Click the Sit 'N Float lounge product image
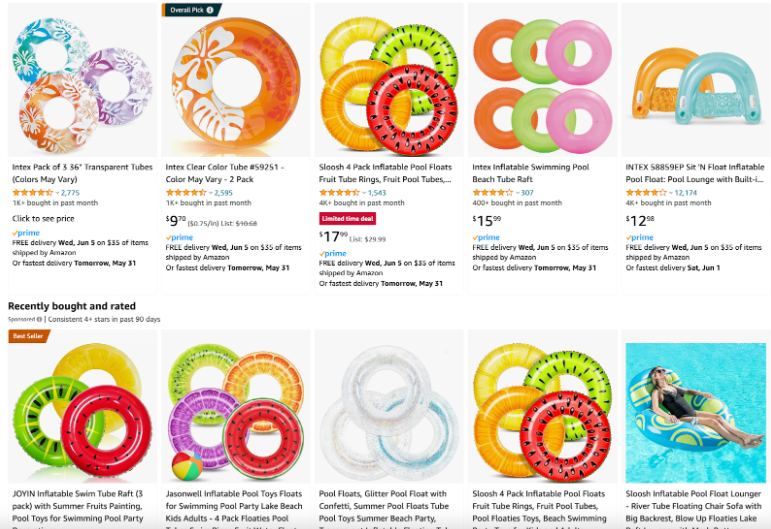 [x=696, y=81]
